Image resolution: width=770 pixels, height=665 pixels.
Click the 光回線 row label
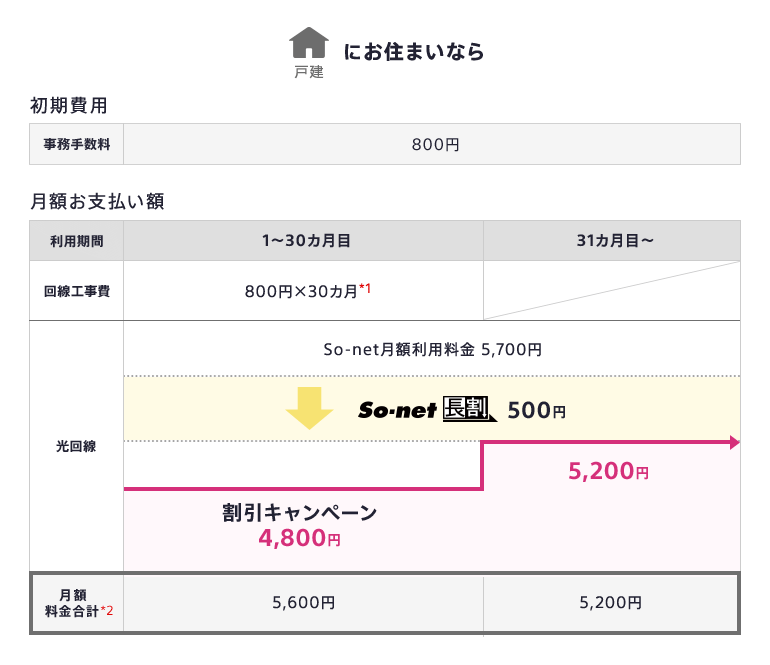pos(76,446)
